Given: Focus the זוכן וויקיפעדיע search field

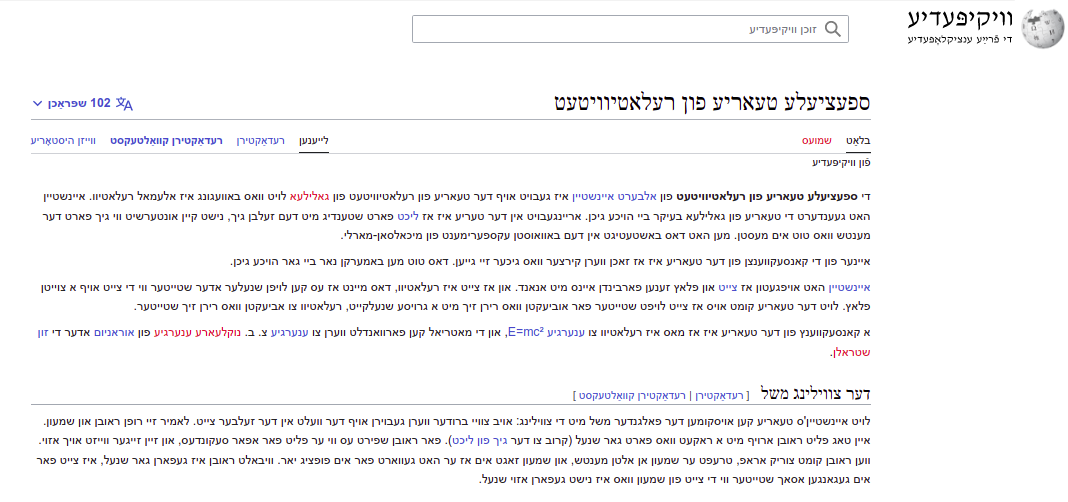Looking at the screenshot, I should [630, 29].
